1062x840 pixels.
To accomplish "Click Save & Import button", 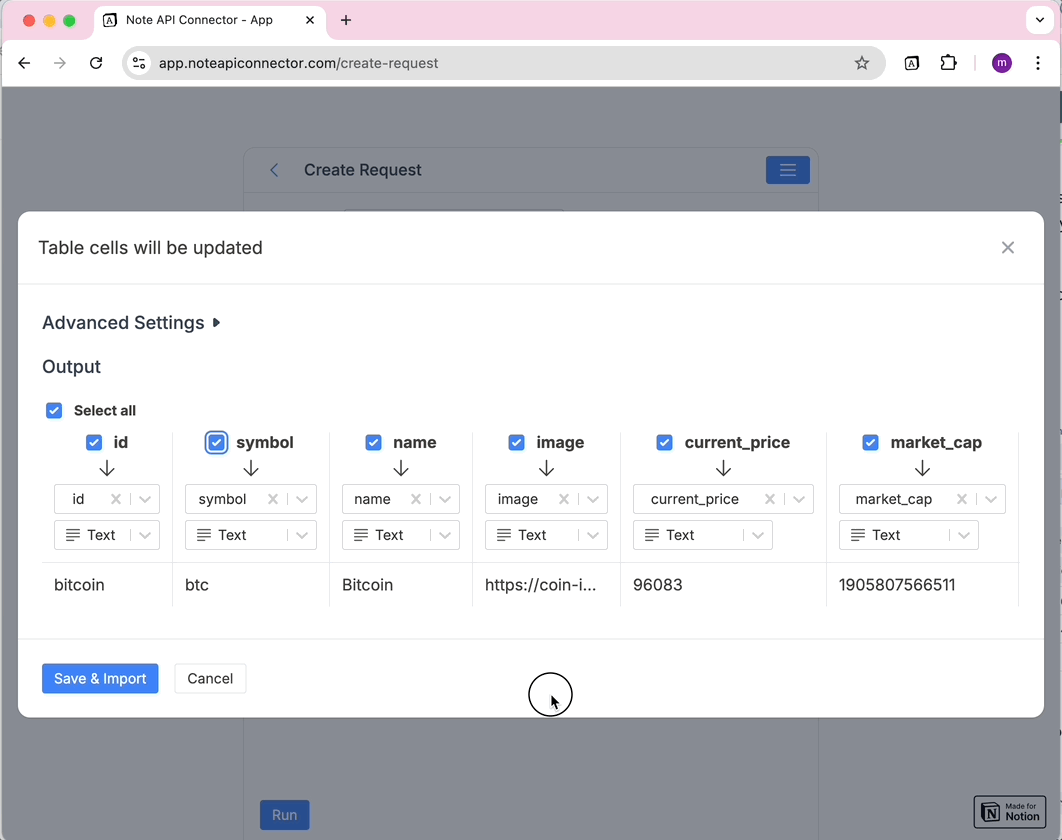I will pyautogui.click(x=100, y=678).
